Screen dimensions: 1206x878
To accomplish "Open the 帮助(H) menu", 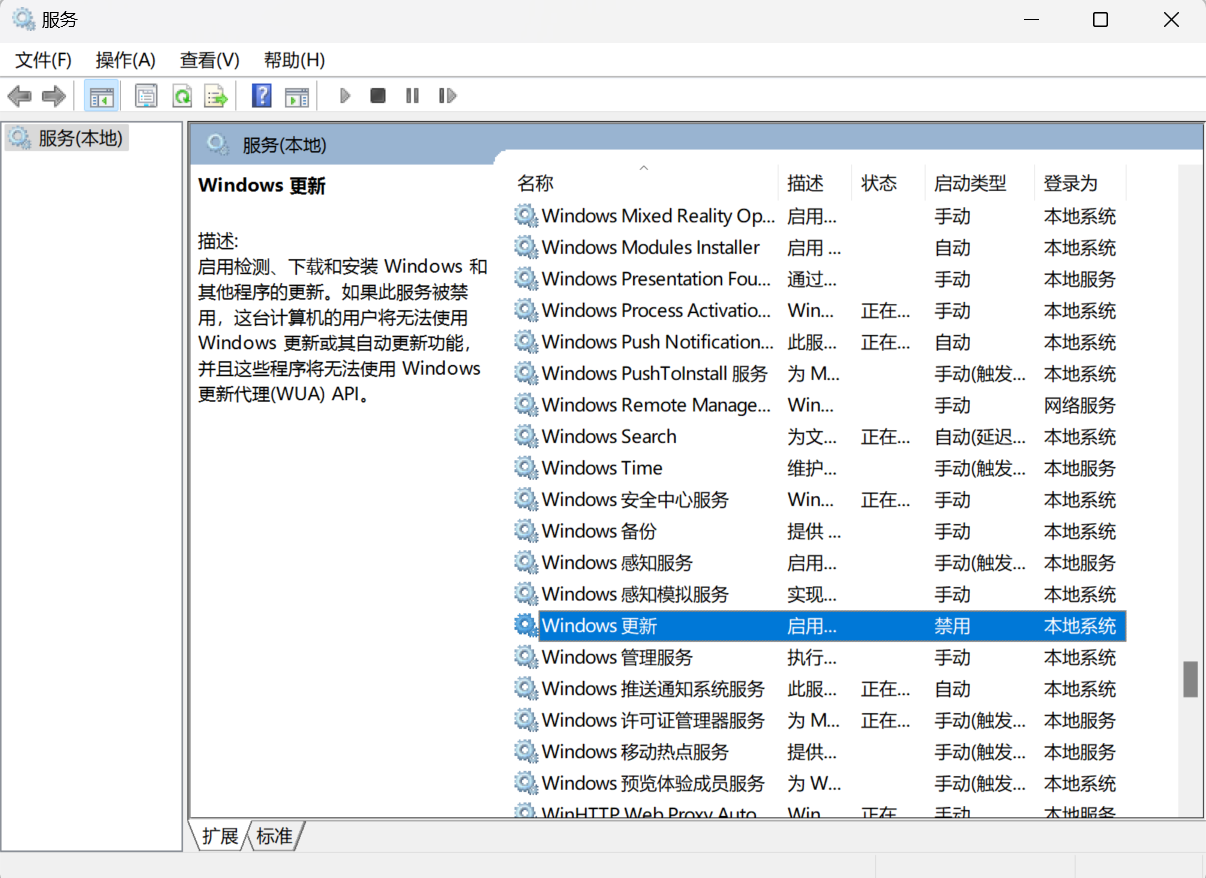I will [x=294, y=60].
